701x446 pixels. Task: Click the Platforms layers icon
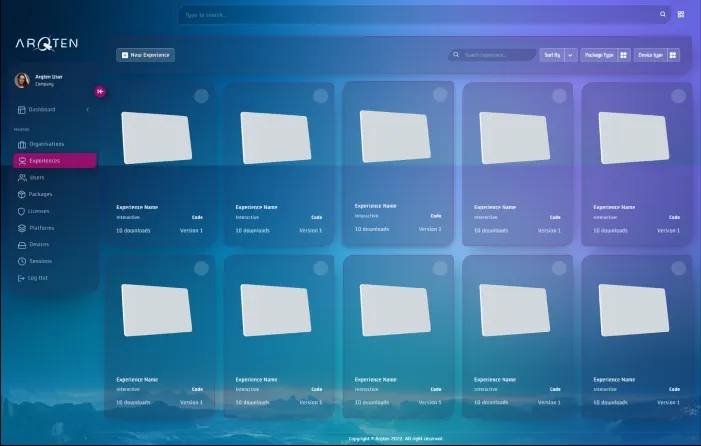(22, 228)
